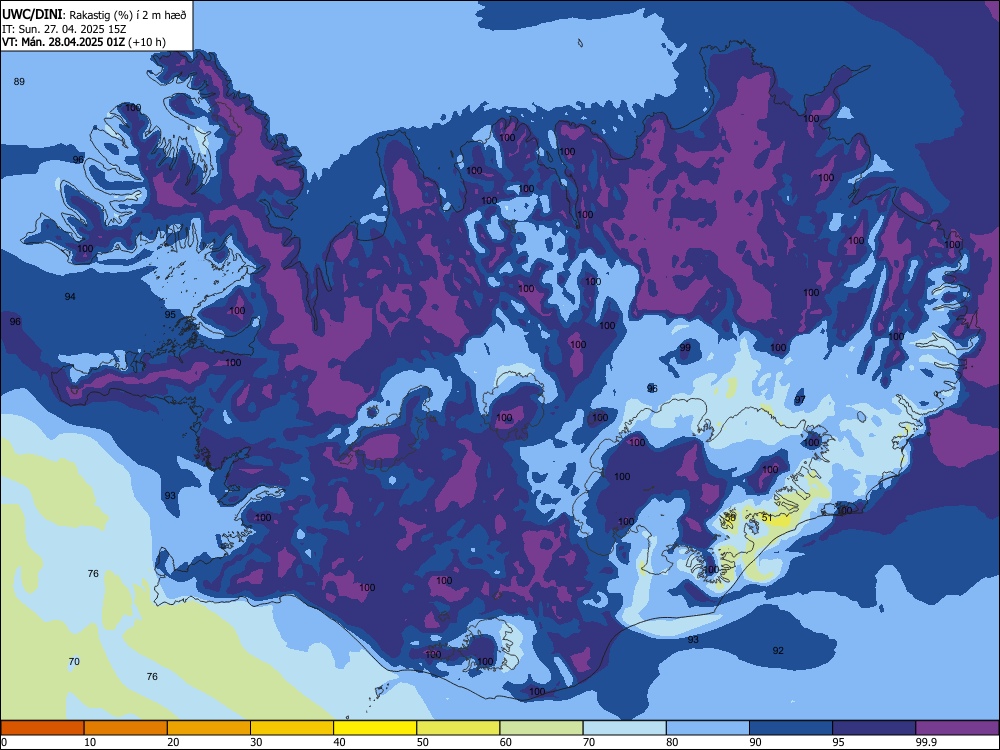Click the legend tick label 80

pos(672,742)
